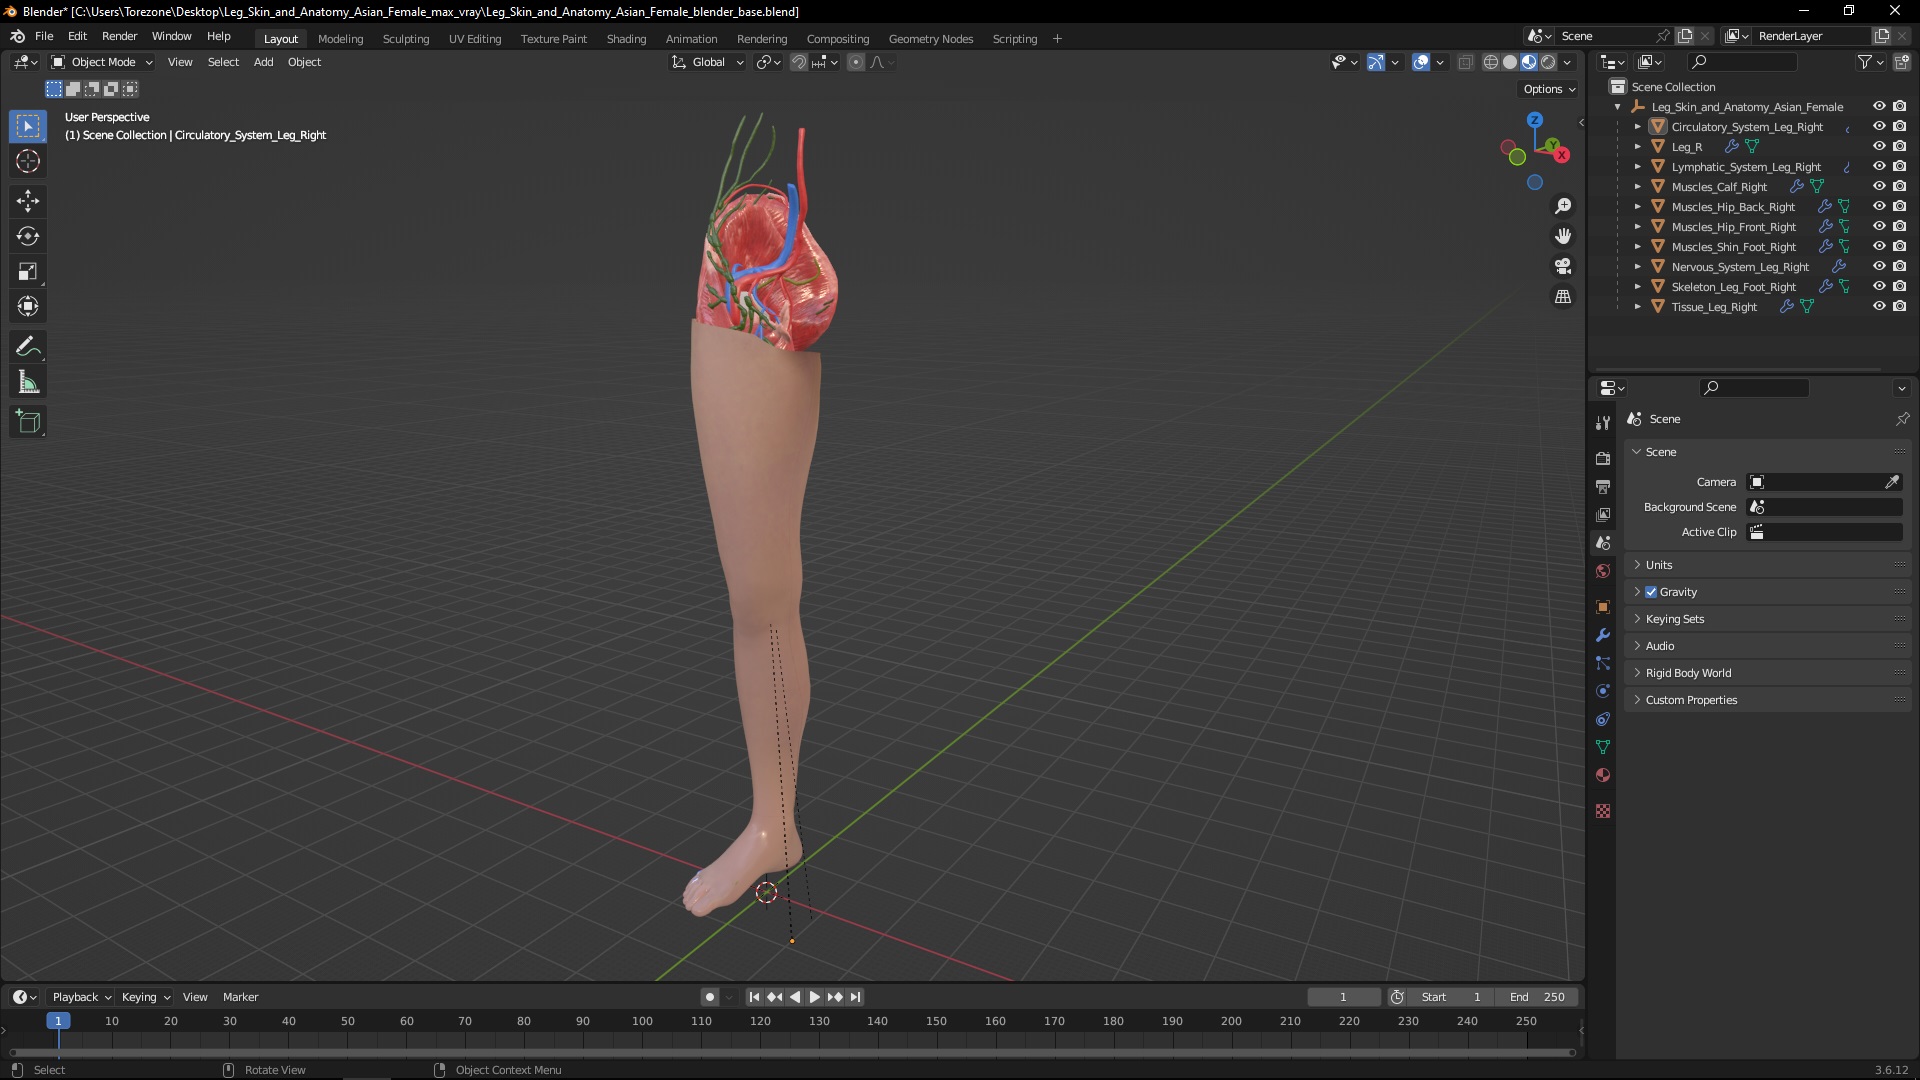Open the Output properties tab
The width and height of the screenshot is (1920, 1080).
(1603, 487)
